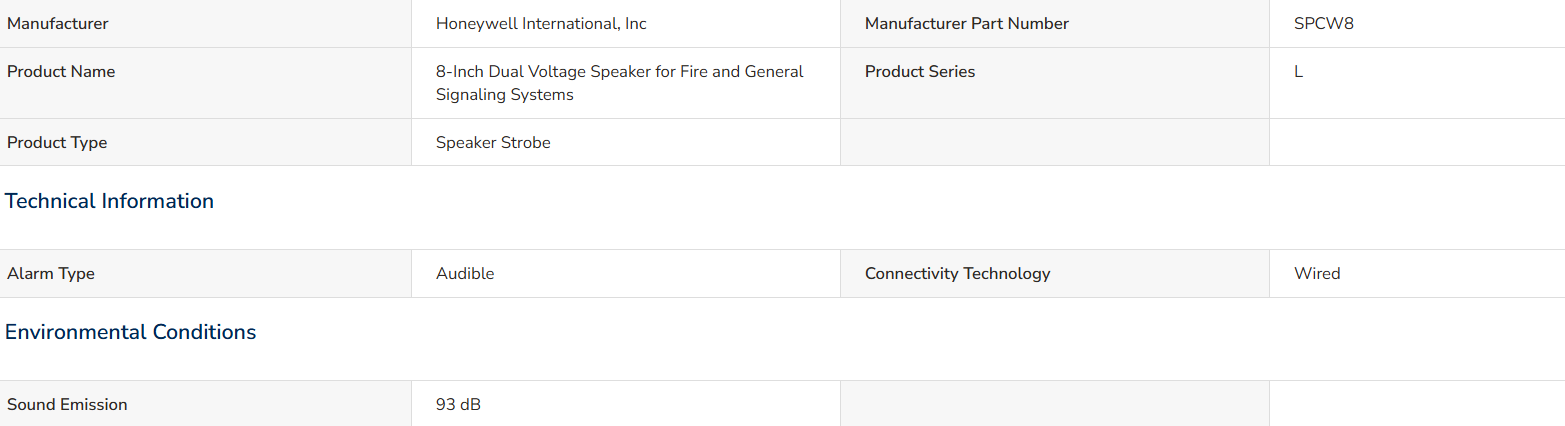
Task: Click the Sound Emission label
Action: (x=67, y=405)
